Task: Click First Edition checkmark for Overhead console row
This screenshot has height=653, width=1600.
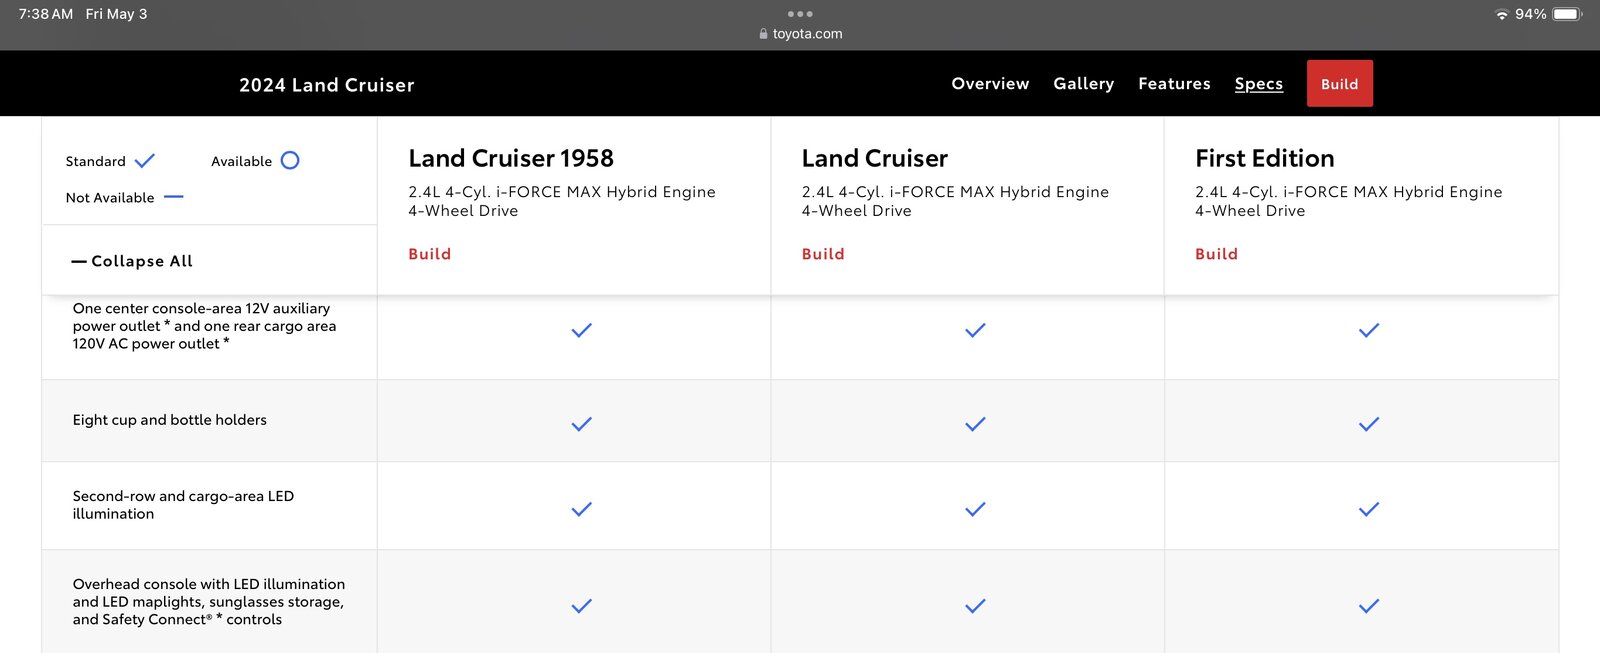Action: click(1369, 606)
